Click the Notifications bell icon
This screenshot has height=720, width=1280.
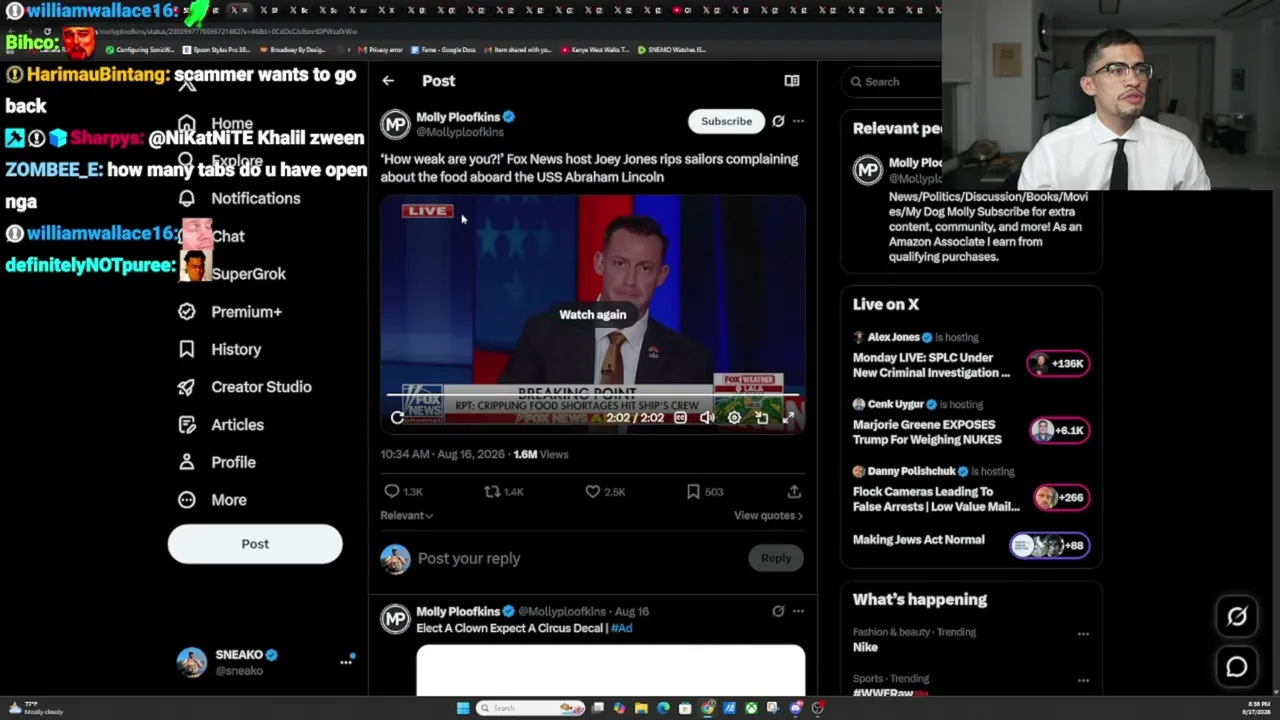click(187, 198)
